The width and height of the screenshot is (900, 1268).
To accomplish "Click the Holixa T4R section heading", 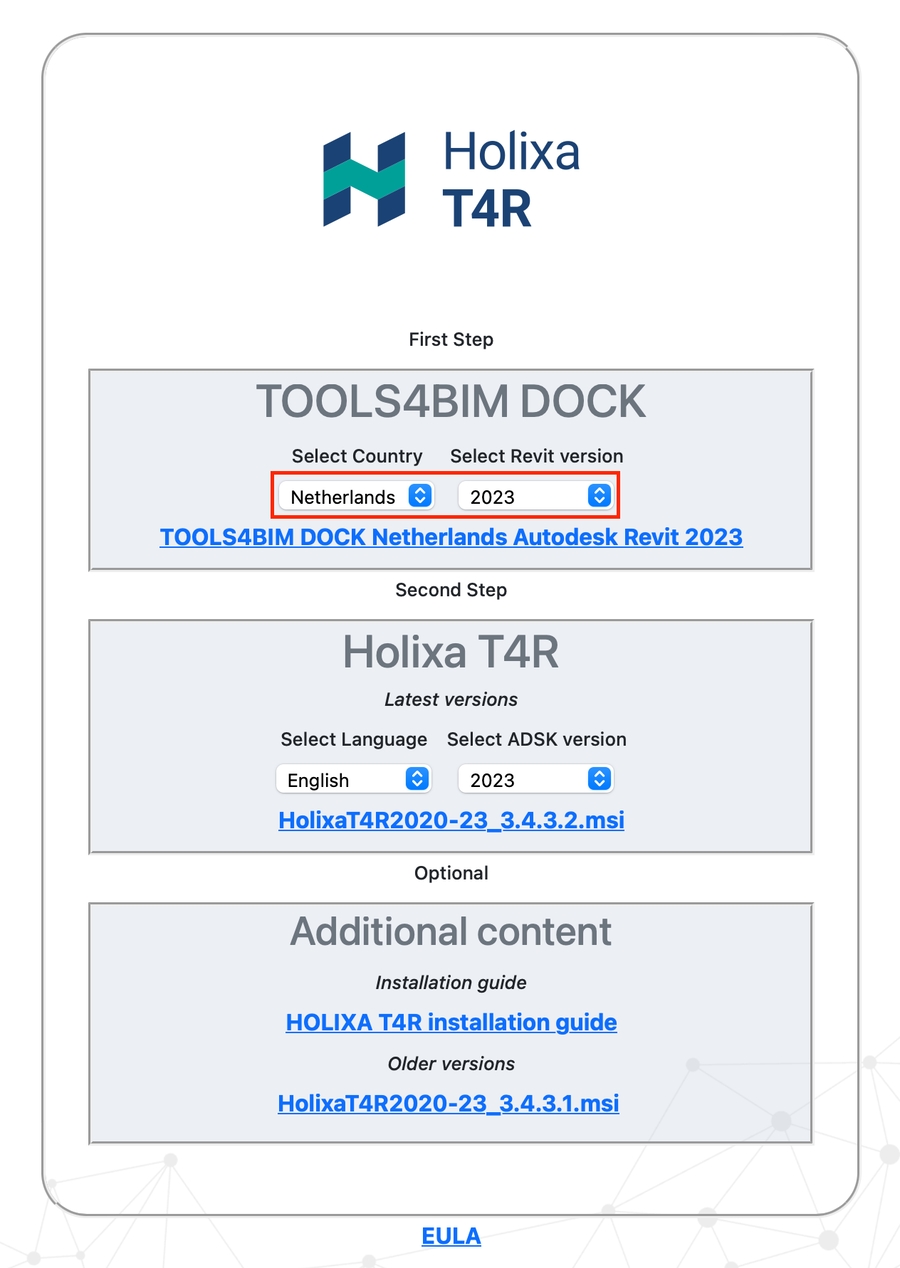I will (451, 652).
